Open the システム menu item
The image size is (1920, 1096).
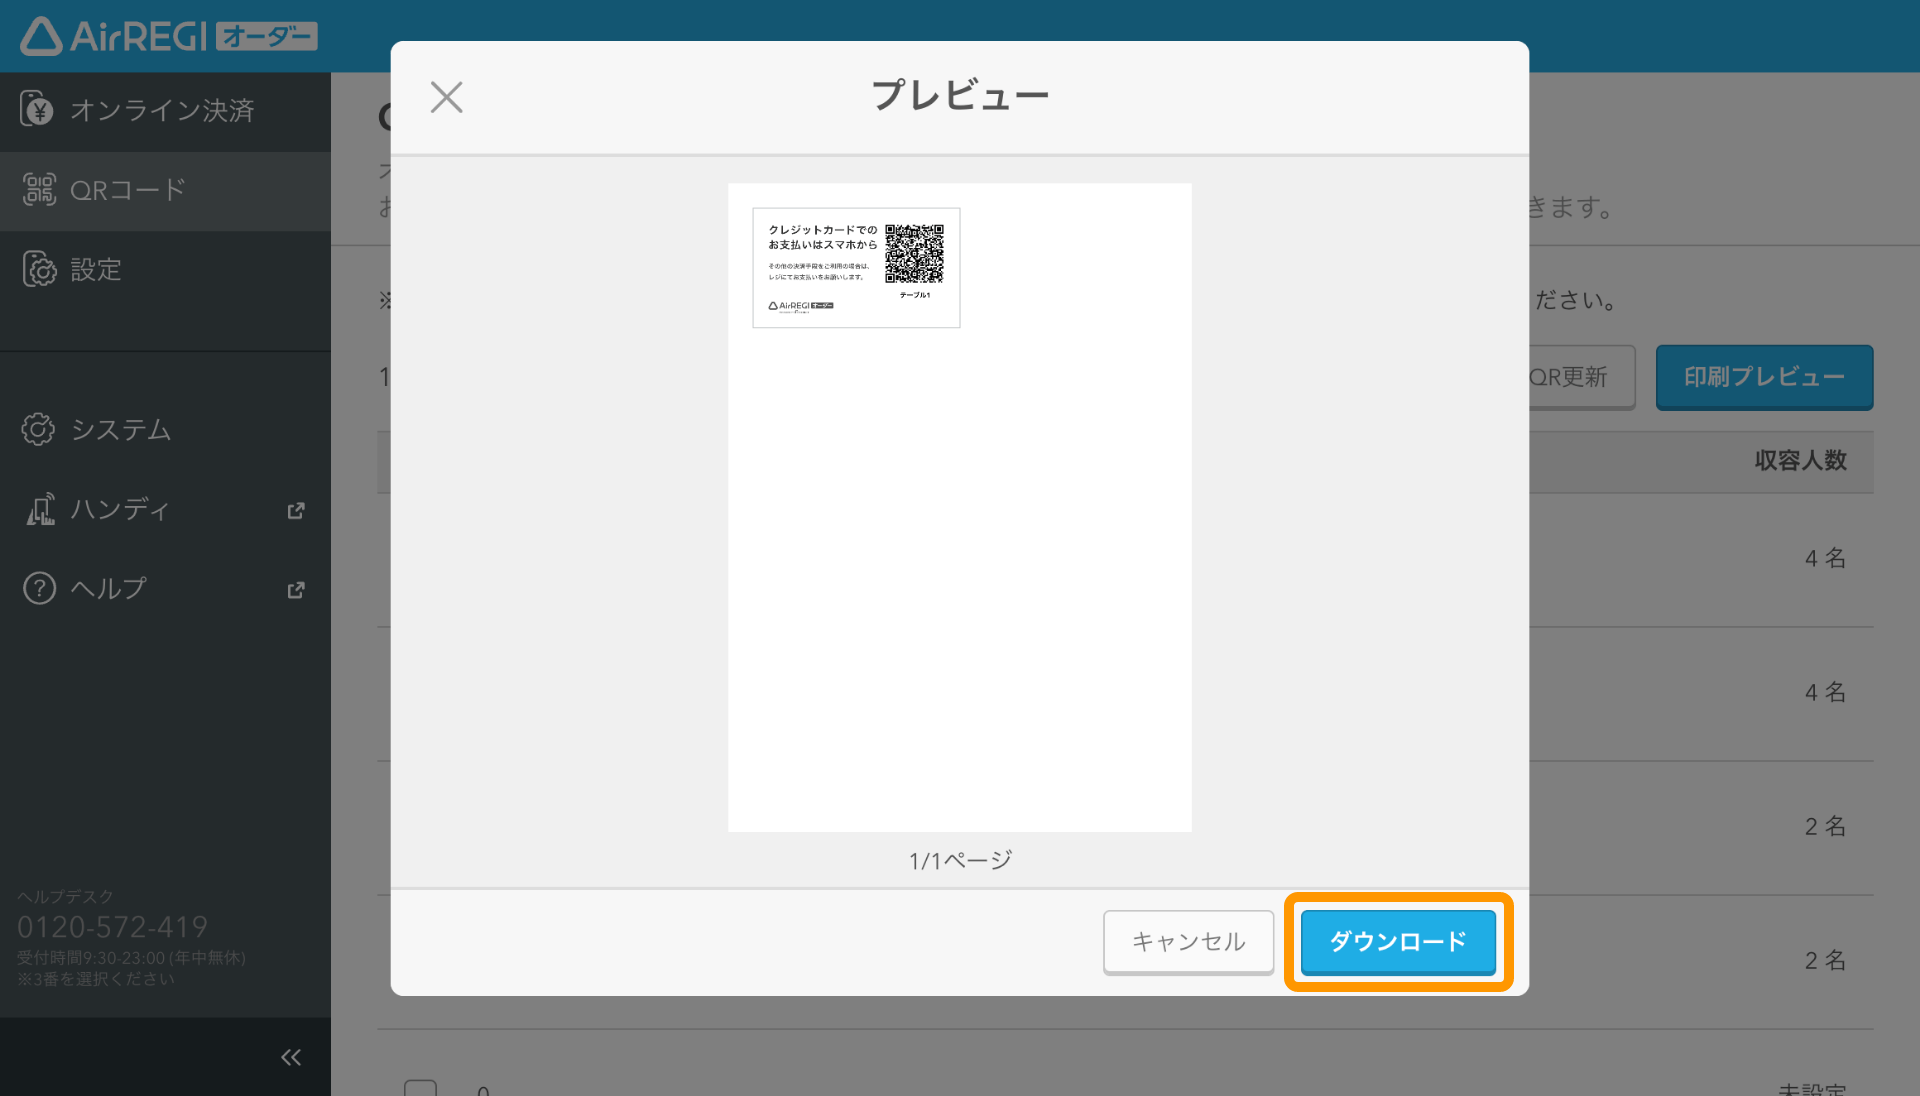tap(165, 429)
